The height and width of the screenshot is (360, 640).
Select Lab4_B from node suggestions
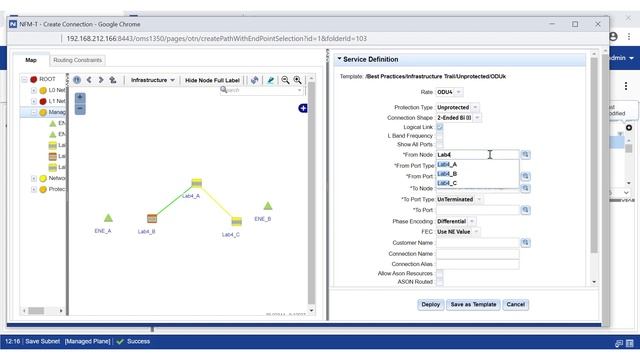pos(477,174)
